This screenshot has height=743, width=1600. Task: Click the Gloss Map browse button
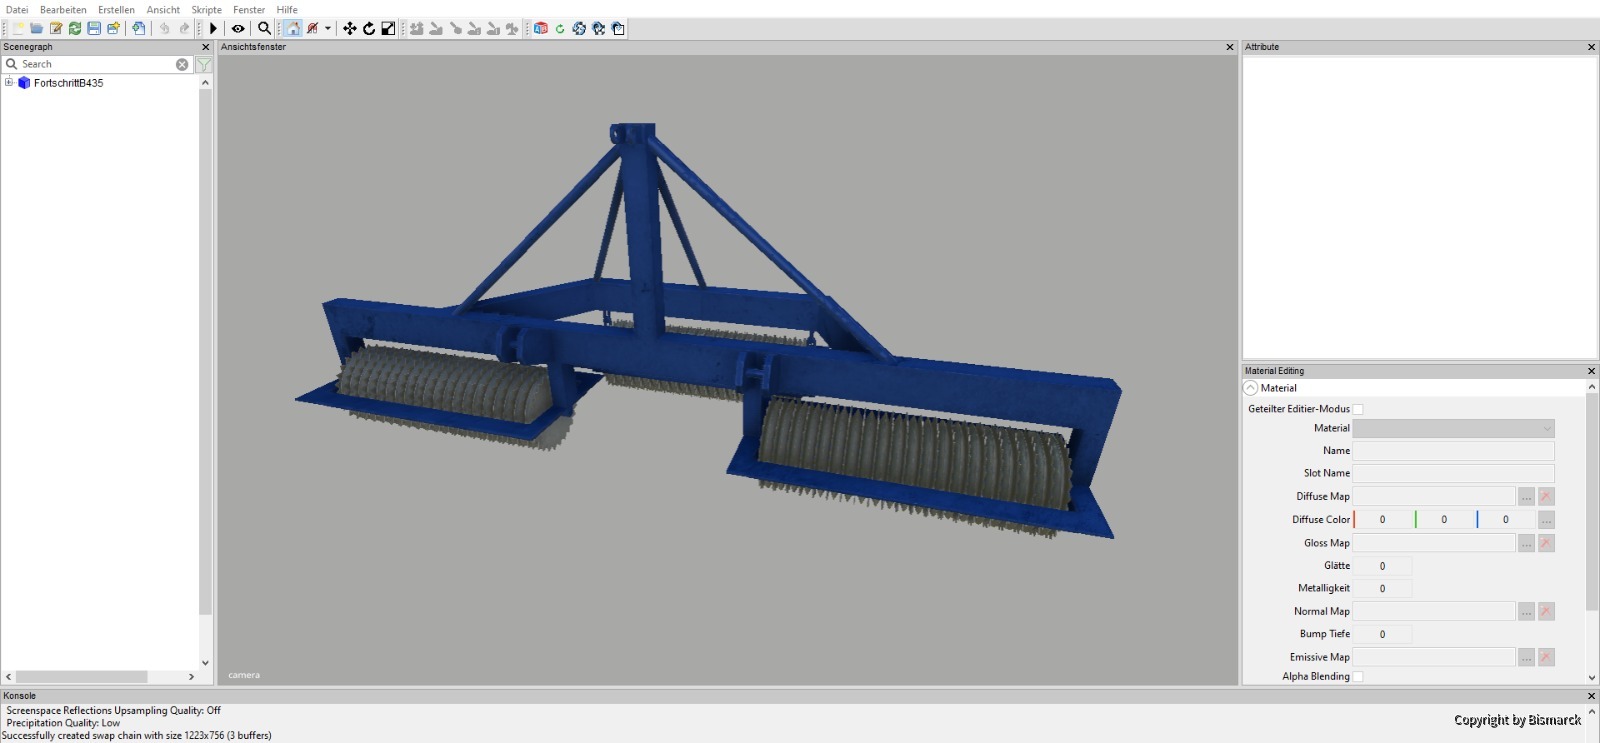[1526, 543]
